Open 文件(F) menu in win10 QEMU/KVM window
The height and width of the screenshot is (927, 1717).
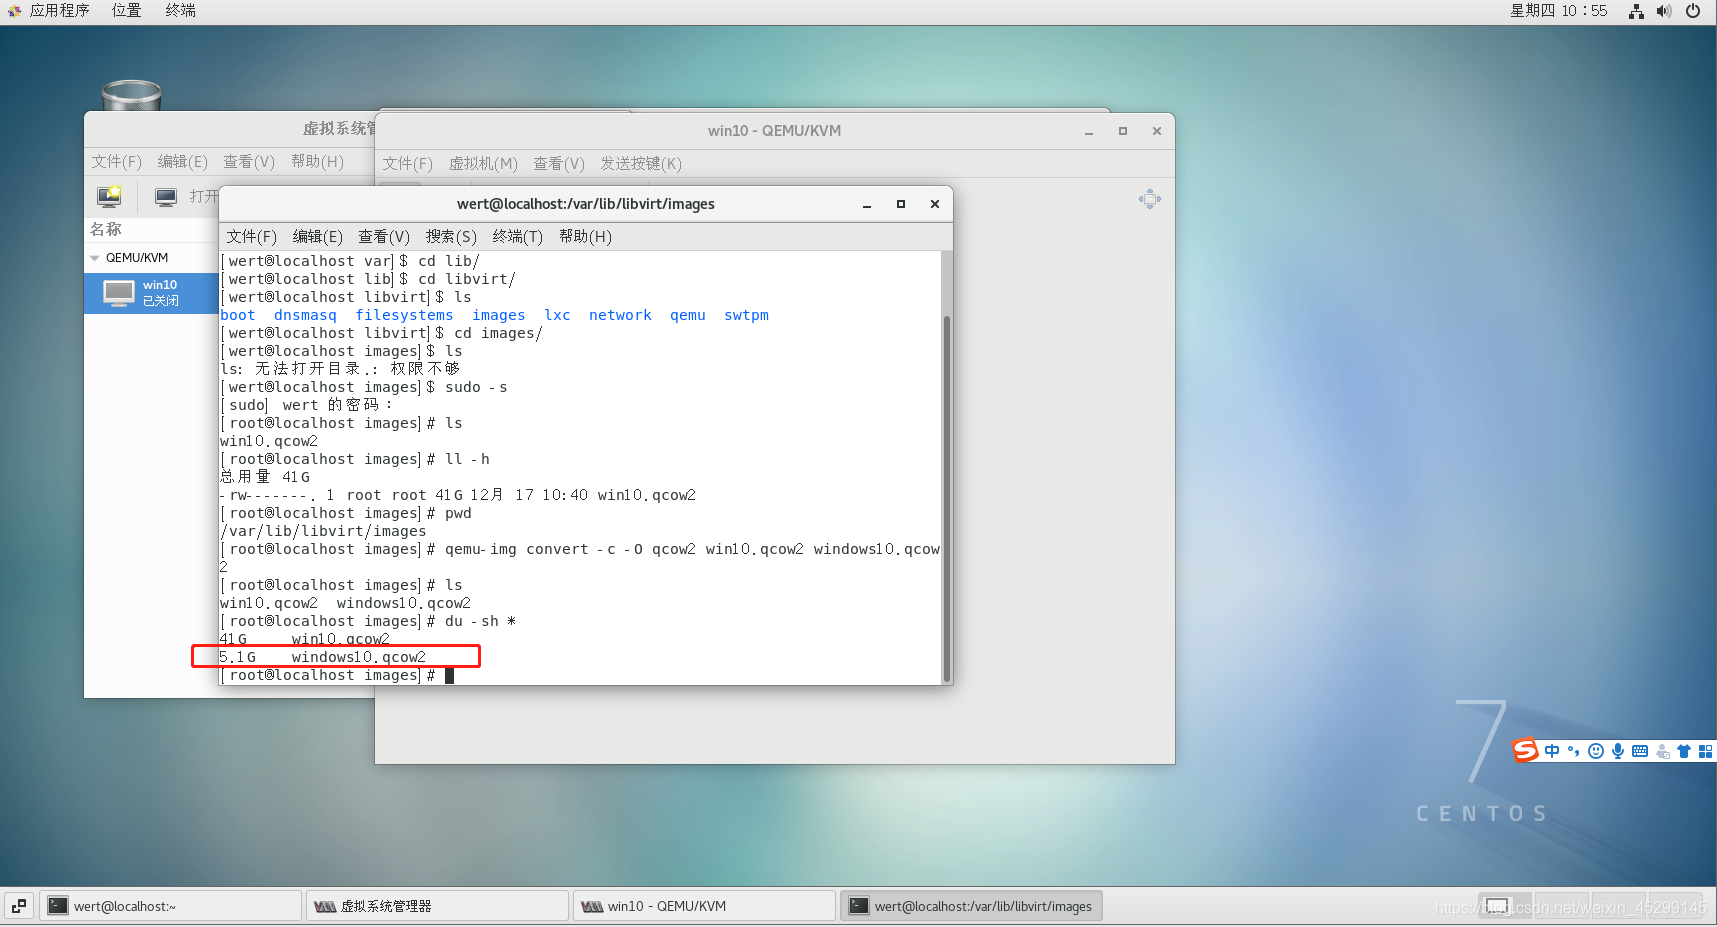(x=407, y=163)
